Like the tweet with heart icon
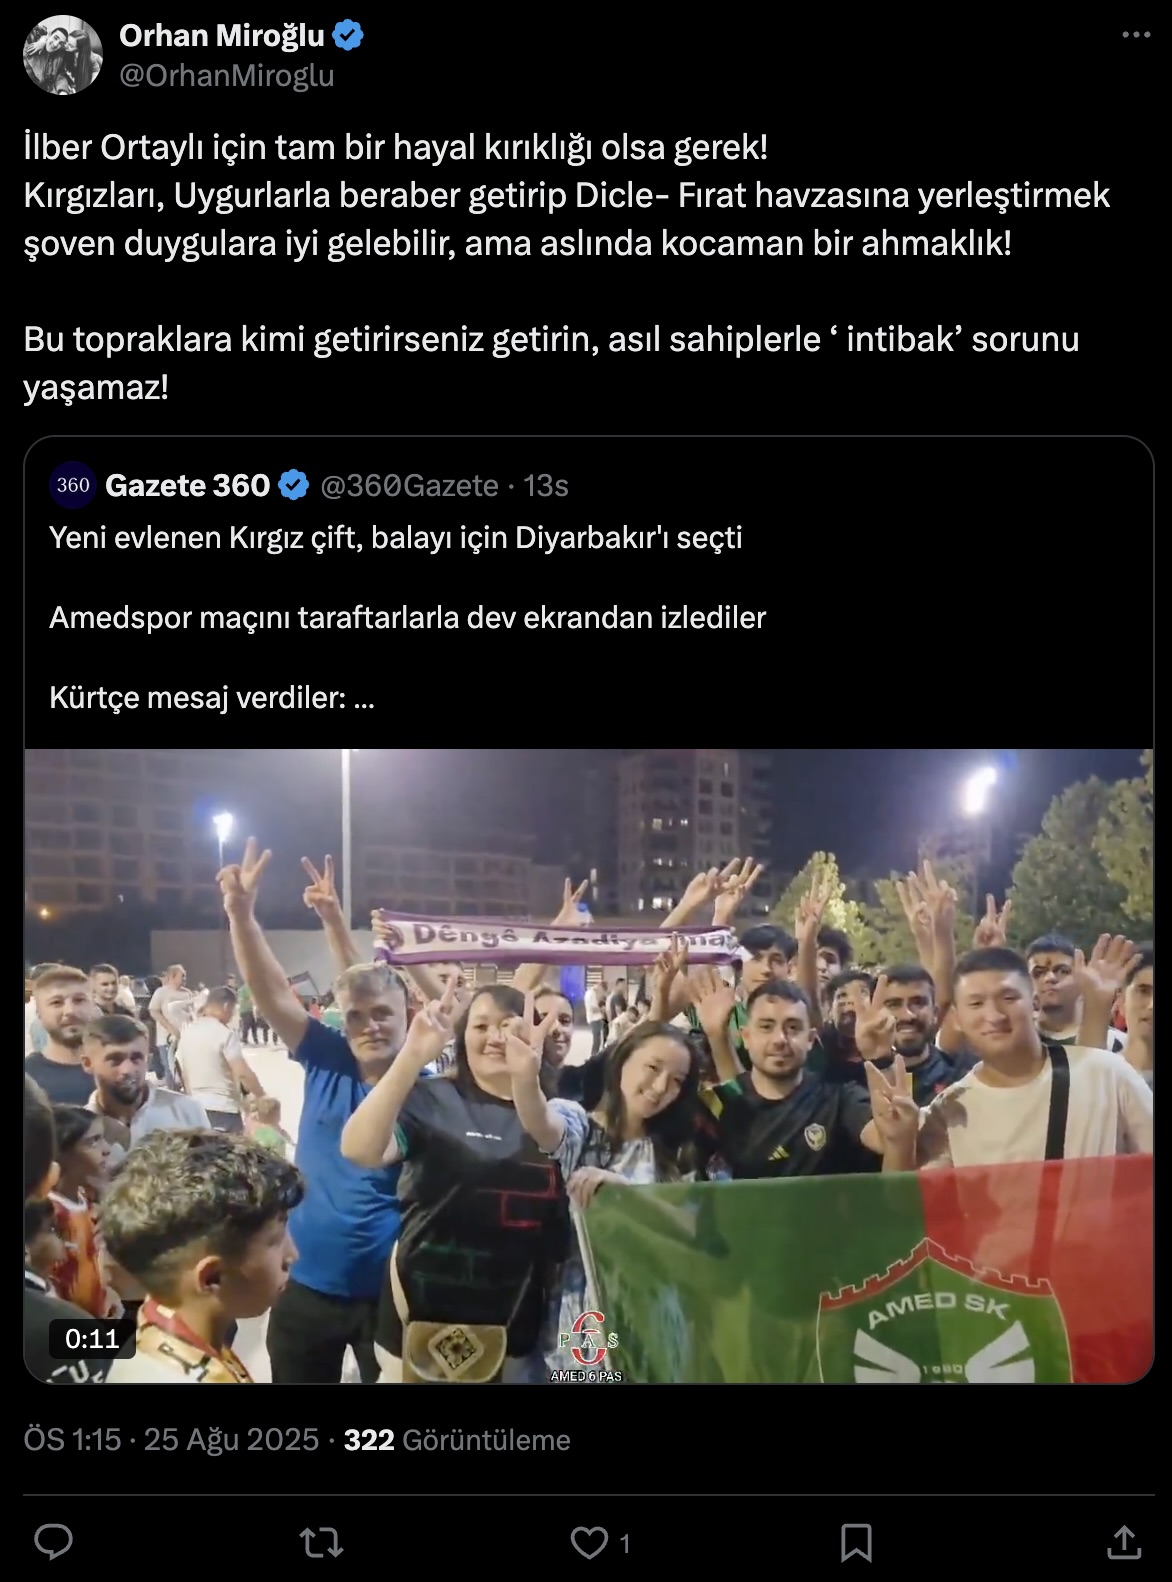This screenshot has height=1582, width=1172. pos(590,1542)
